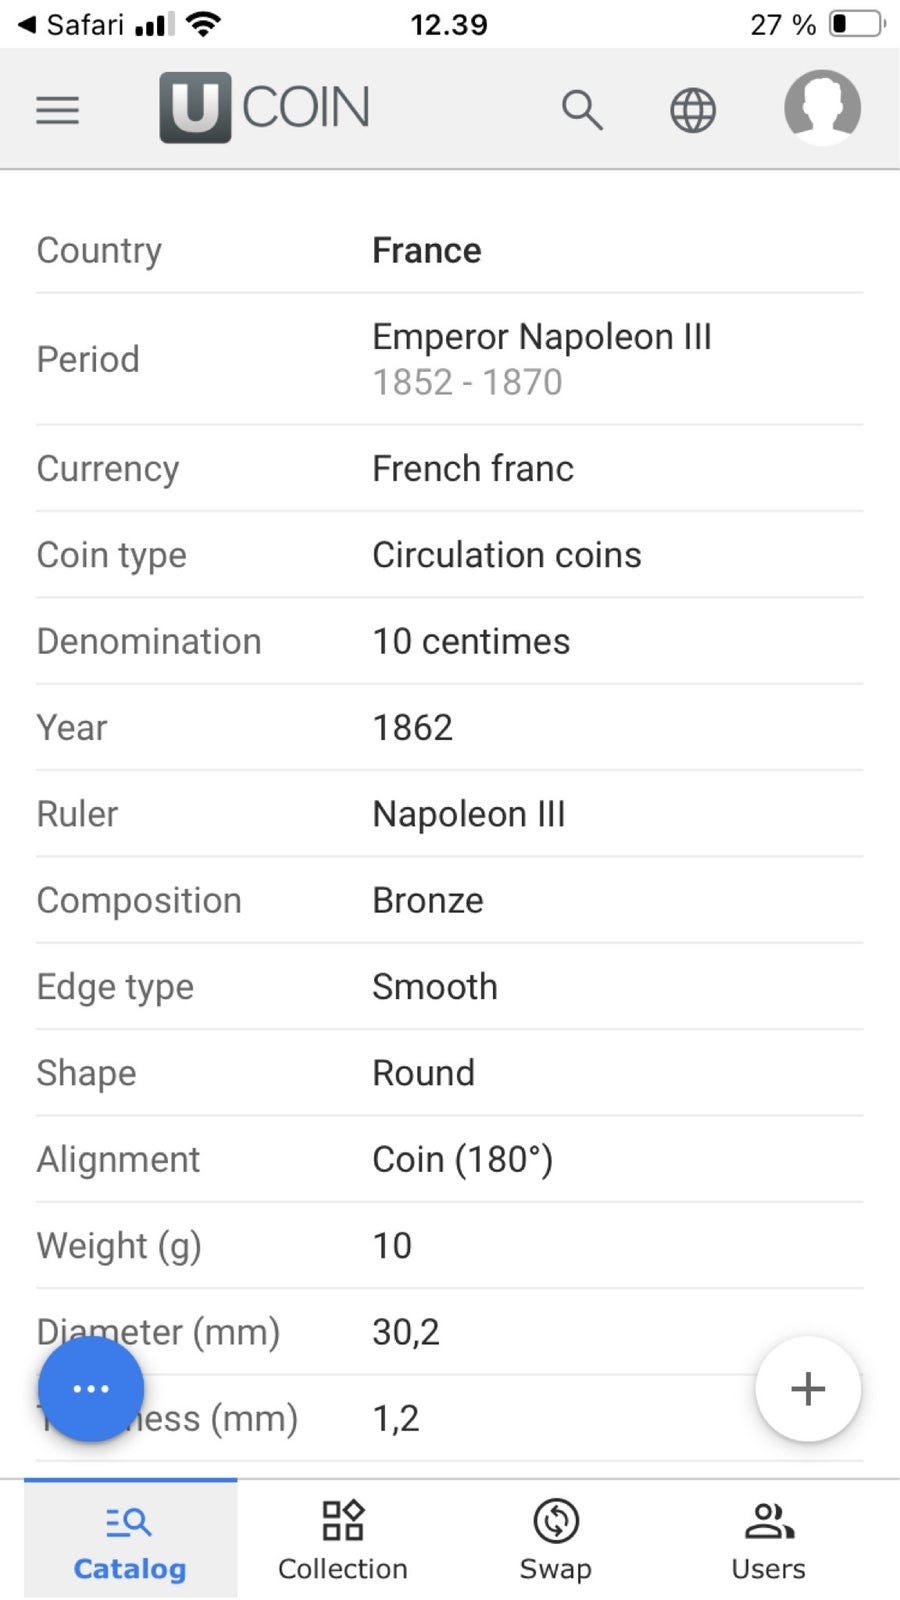Select the 10 centimes denomination value
The width and height of the screenshot is (900, 1600).
tap(471, 641)
